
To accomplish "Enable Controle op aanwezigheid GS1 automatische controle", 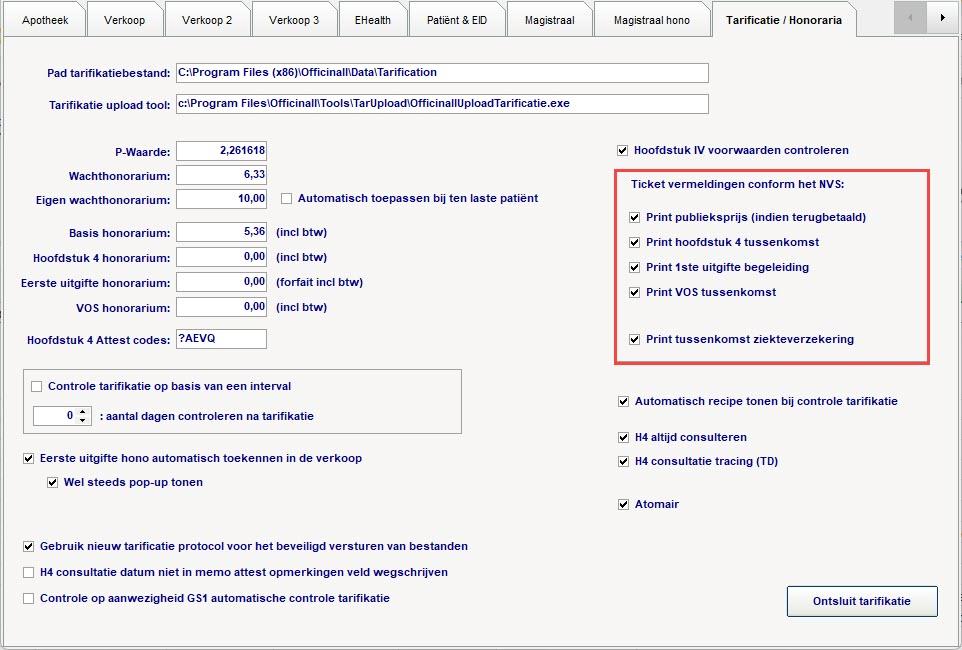I will [x=28, y=599].
